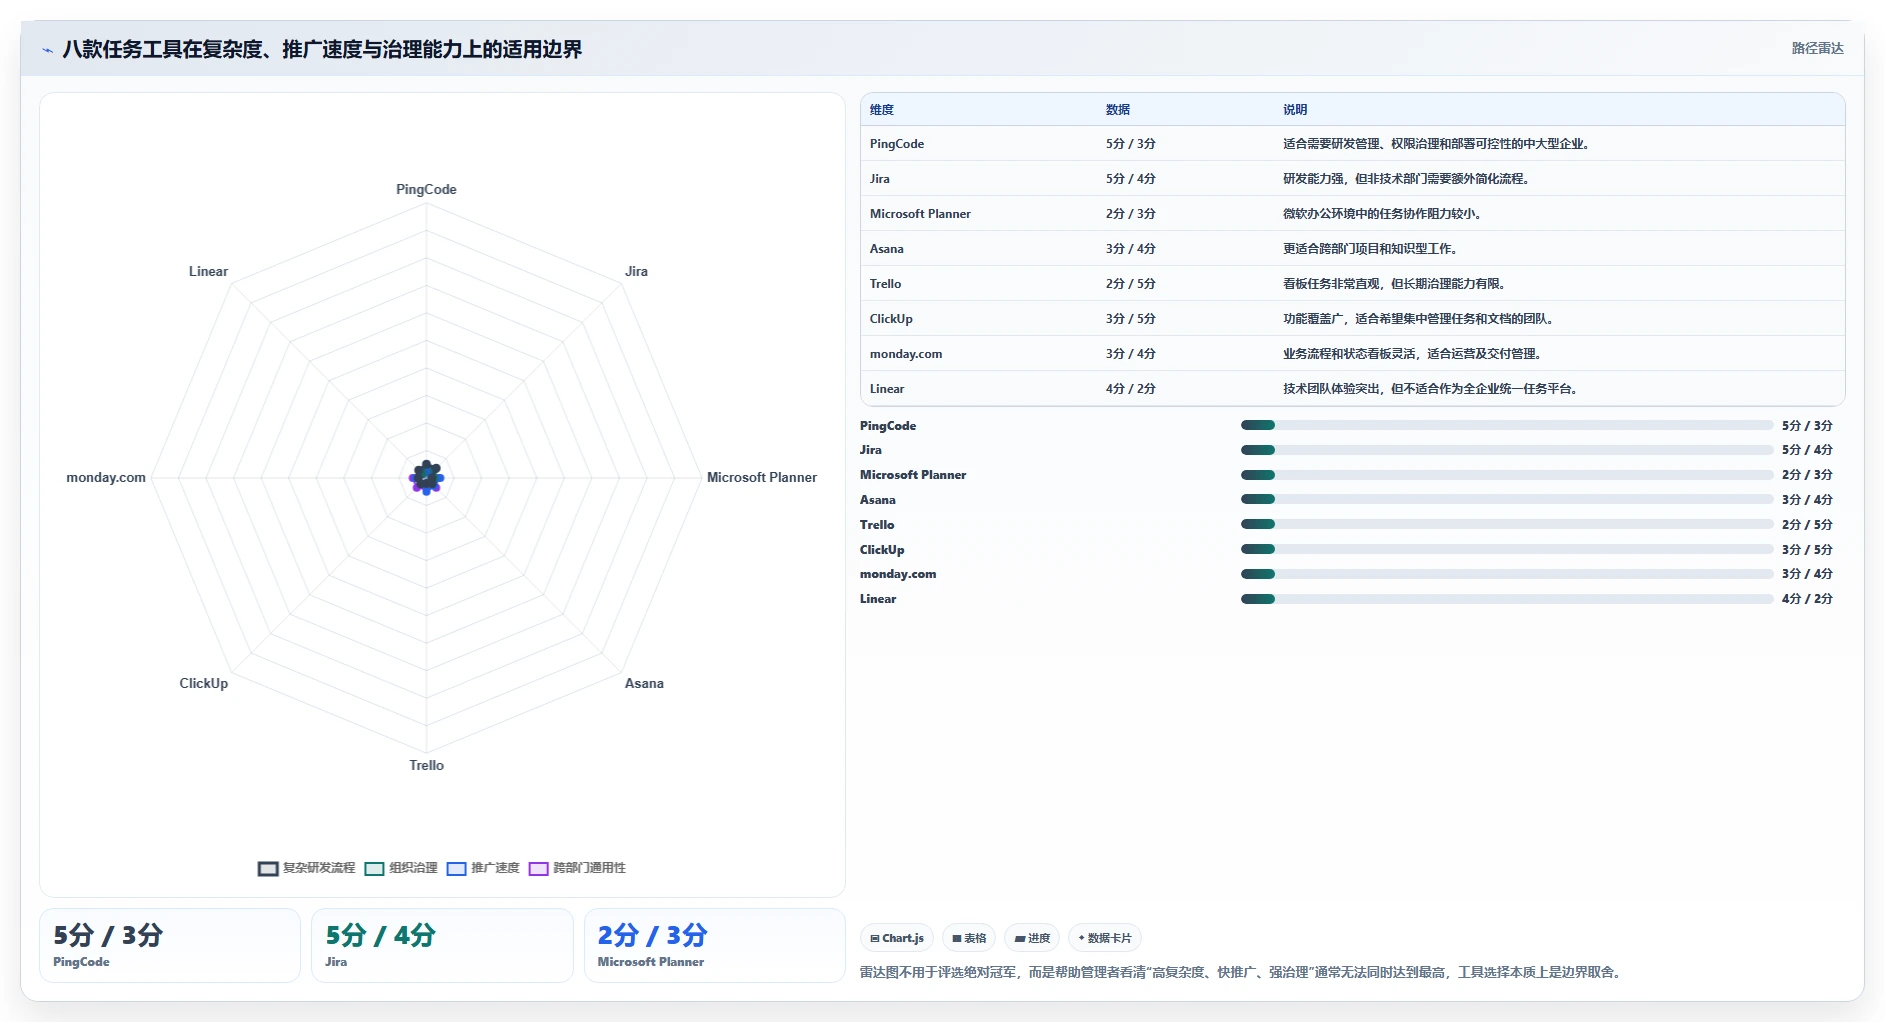Click the blue 推广速度 legend swatch
The image size is (1885, 1022).
click(x=457, y=868)
